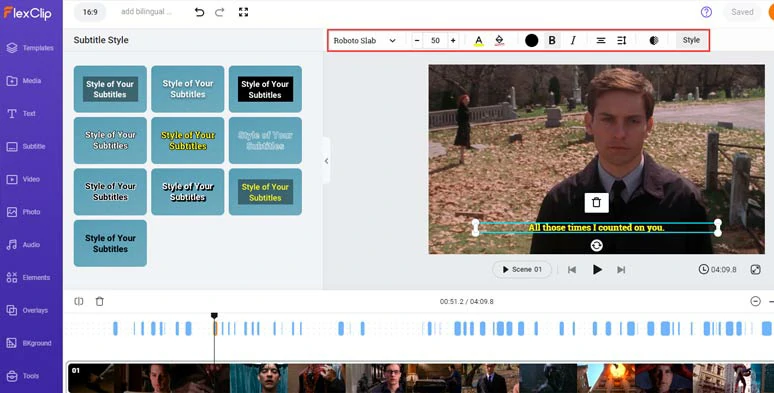Delete the selected timeline item
This screenshot has height=393, width=774.
[x=99, y=301]
